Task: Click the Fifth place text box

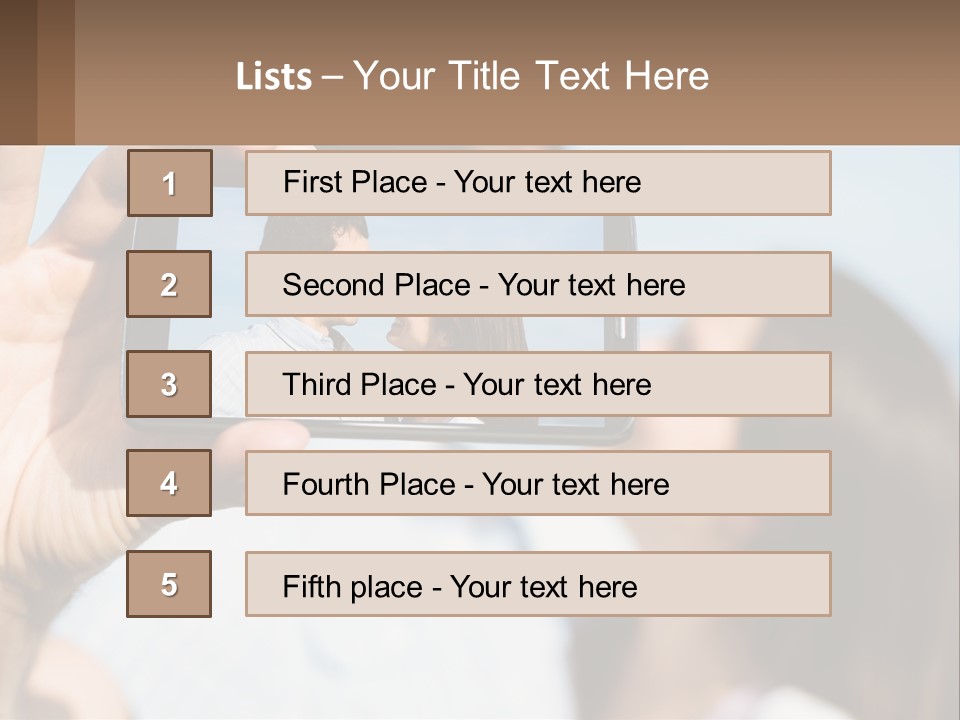Action: pyautogui.click(x=538, y=584)
